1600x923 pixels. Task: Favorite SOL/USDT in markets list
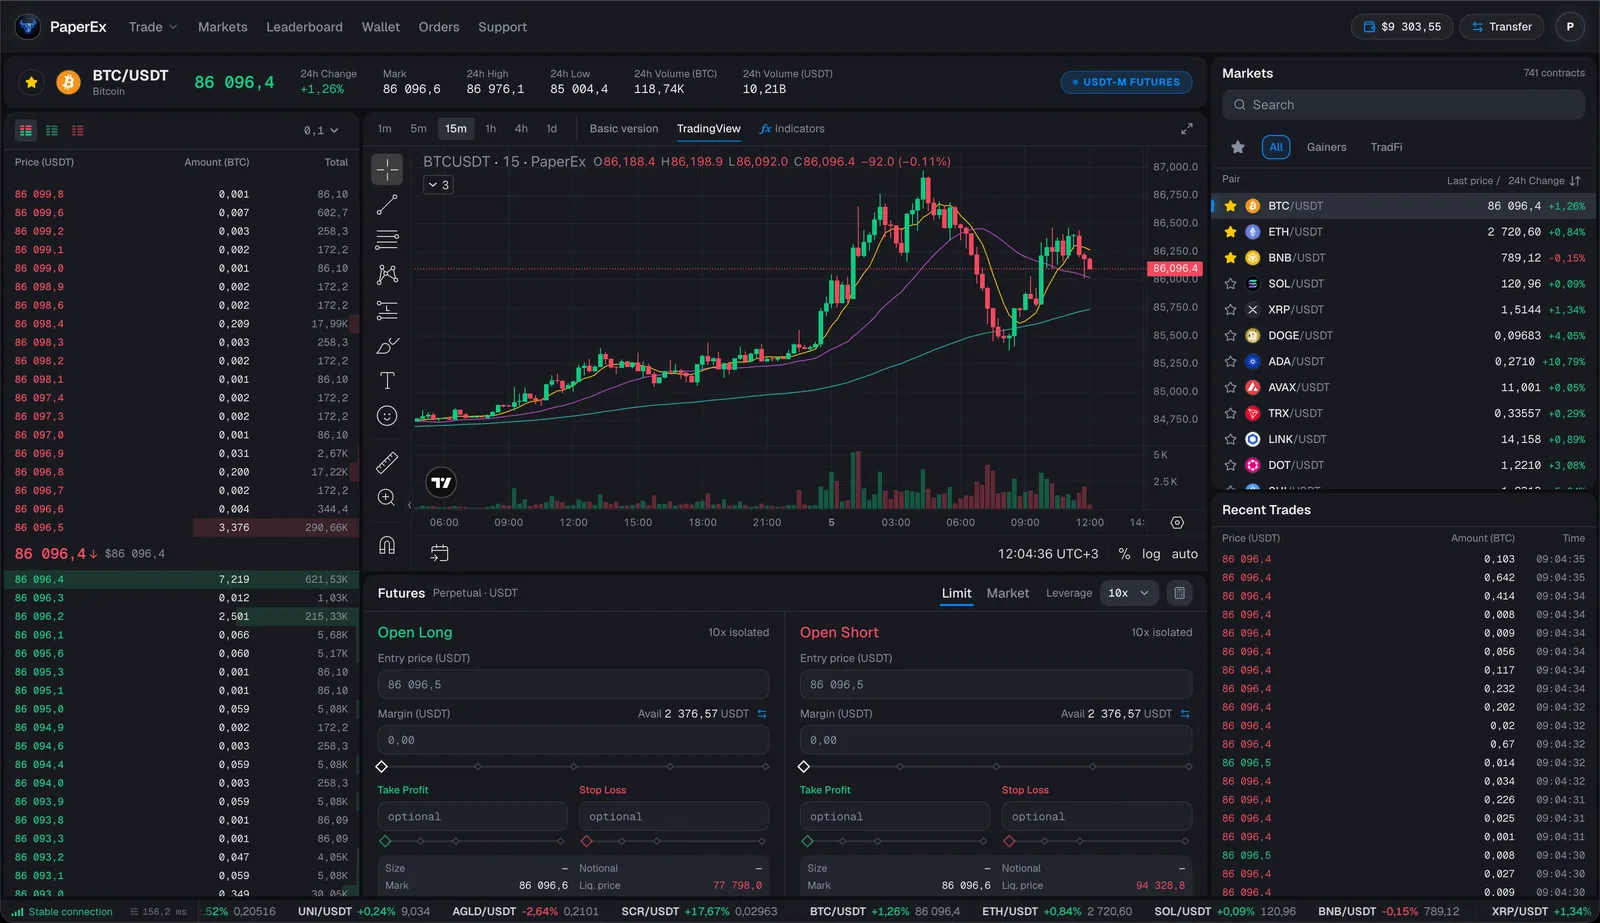click(x=1231, y=284)
